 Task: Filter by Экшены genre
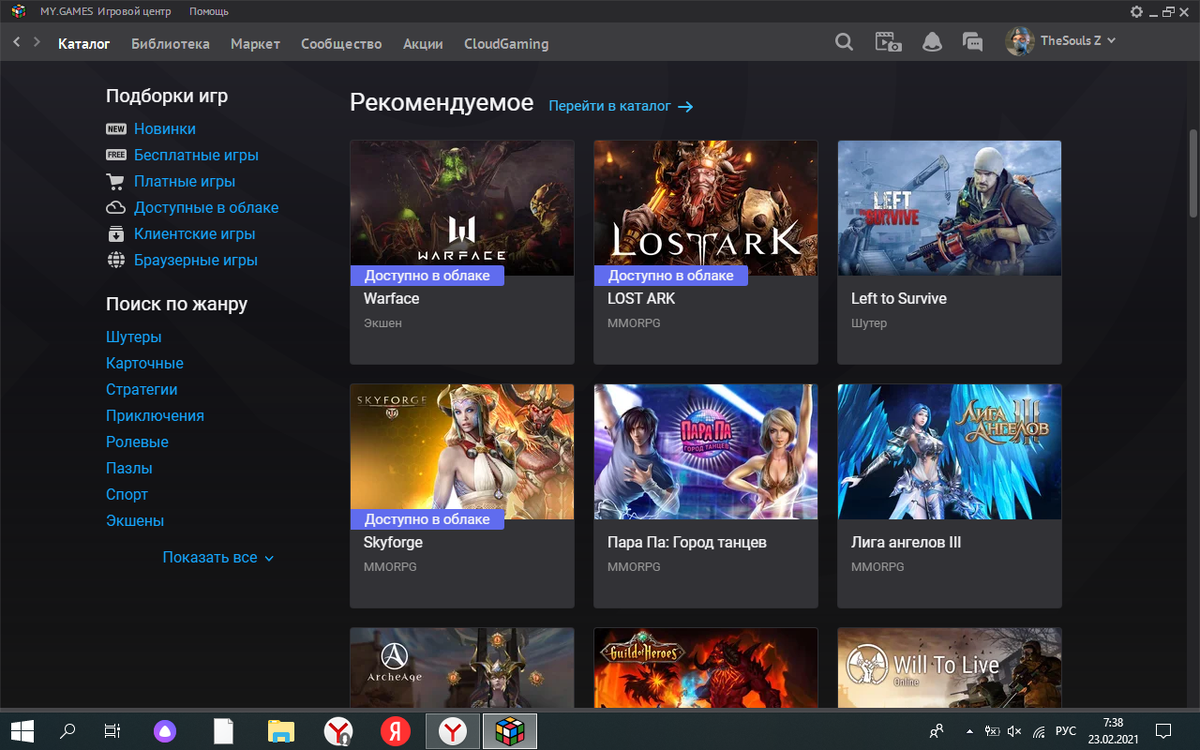(x=135, y=520)
